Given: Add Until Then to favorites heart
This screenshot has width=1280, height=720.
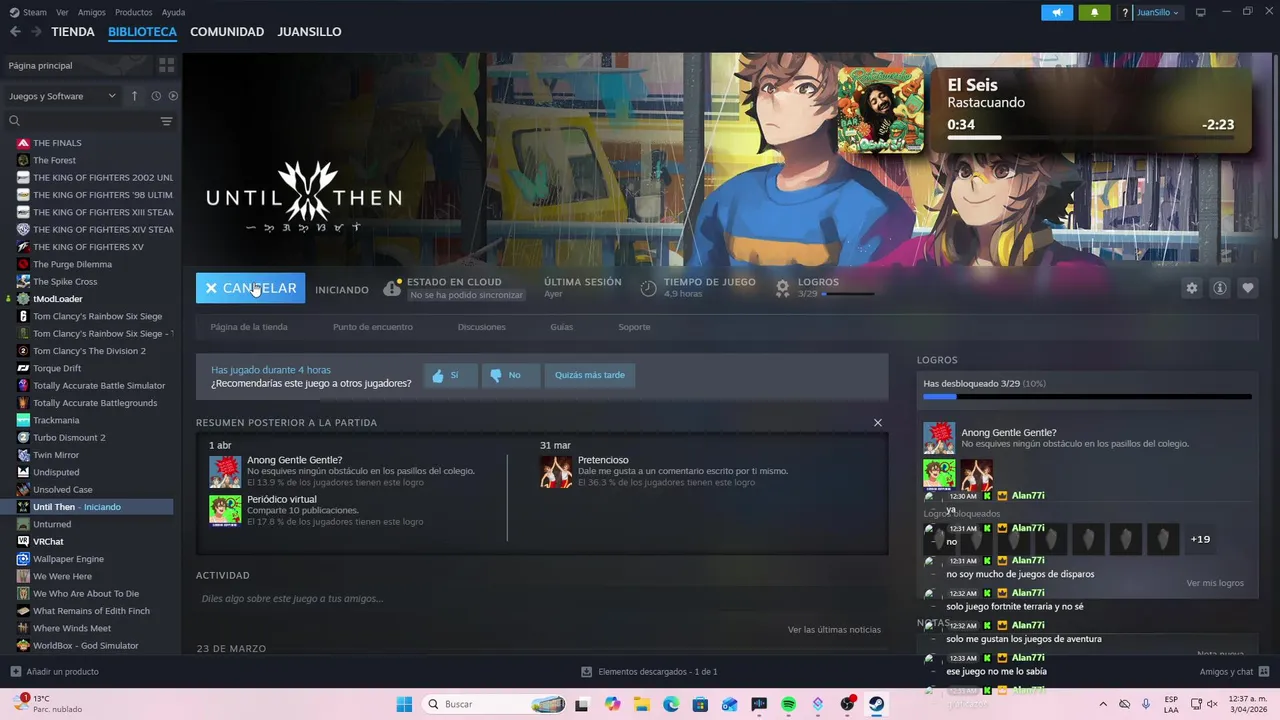Looking at the screenshot, I should click(1247, 288).
